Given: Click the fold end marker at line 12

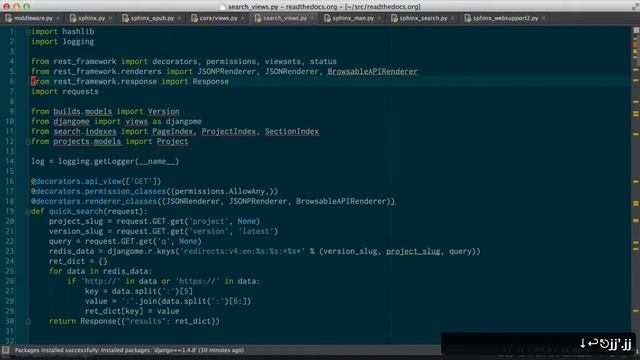Looking at the screenshot, I should [x=28, y=142].
